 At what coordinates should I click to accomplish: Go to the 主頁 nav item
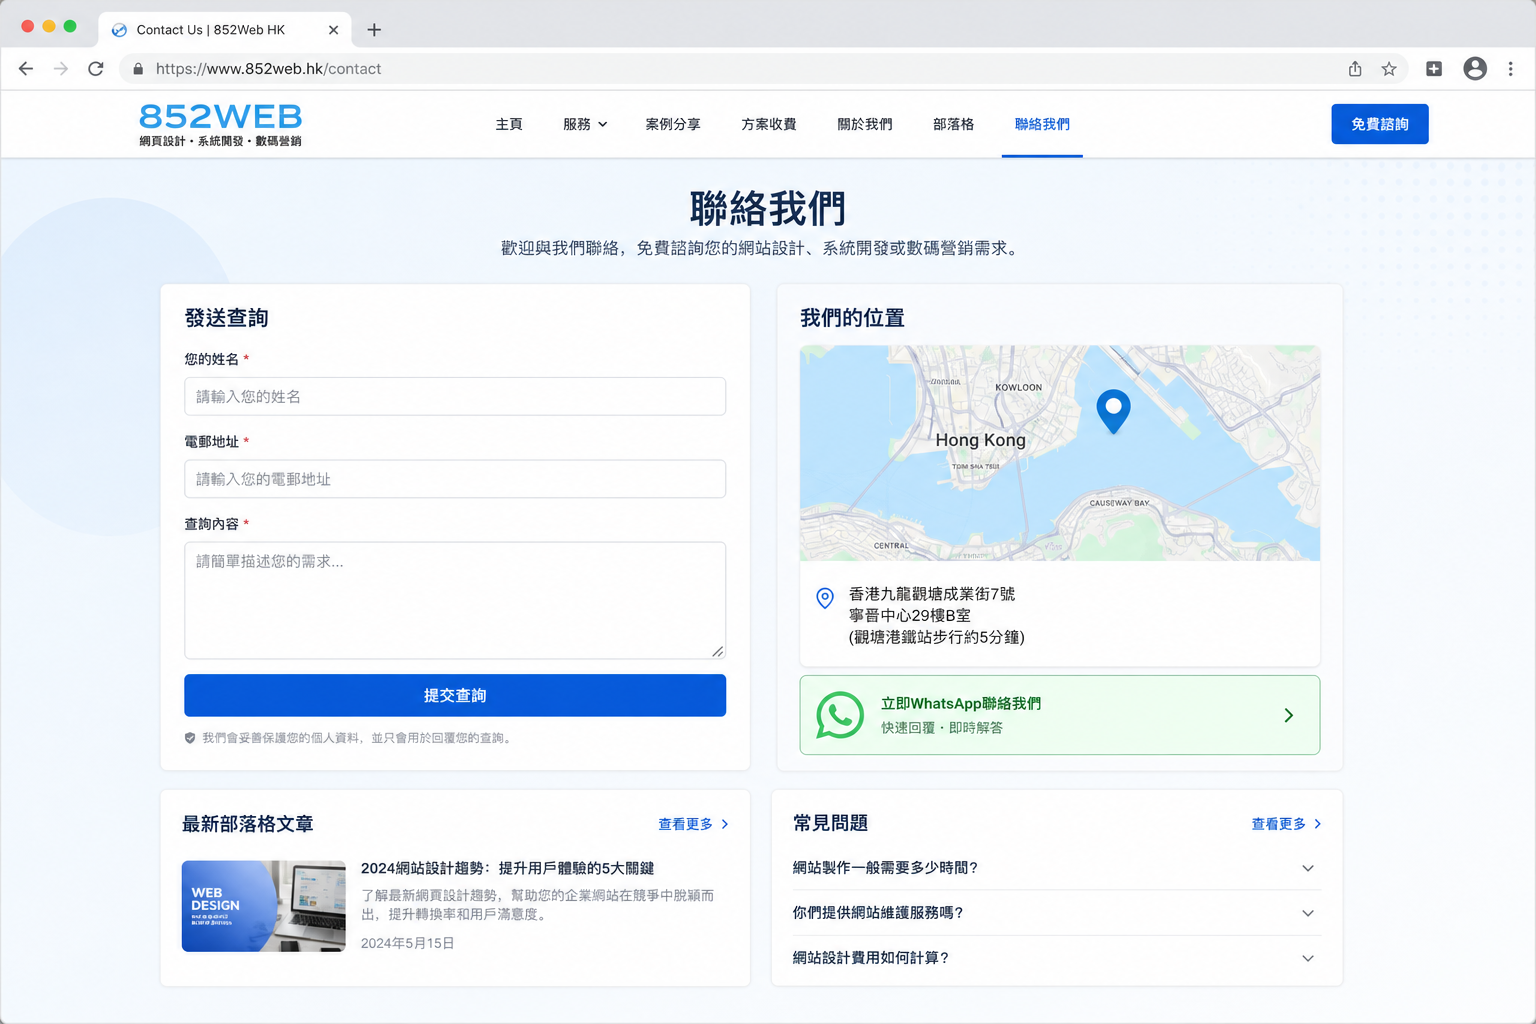pyautogui.click(x=509, y=124)
